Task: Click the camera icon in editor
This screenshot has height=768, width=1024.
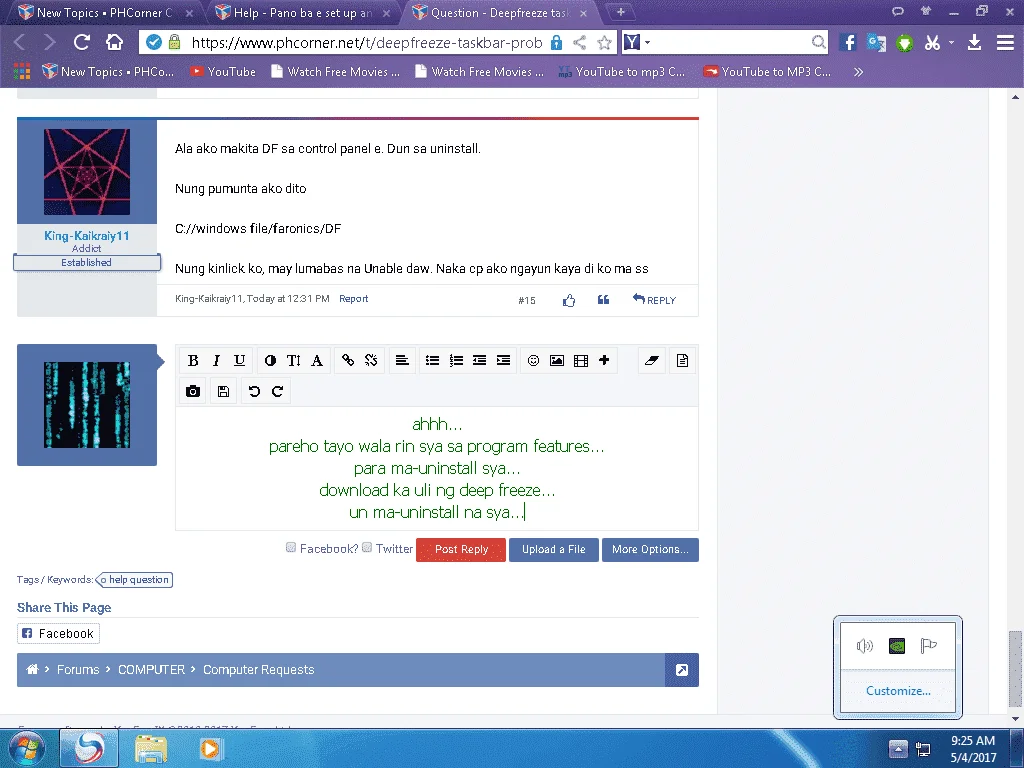Action: [x=193, y=391]
